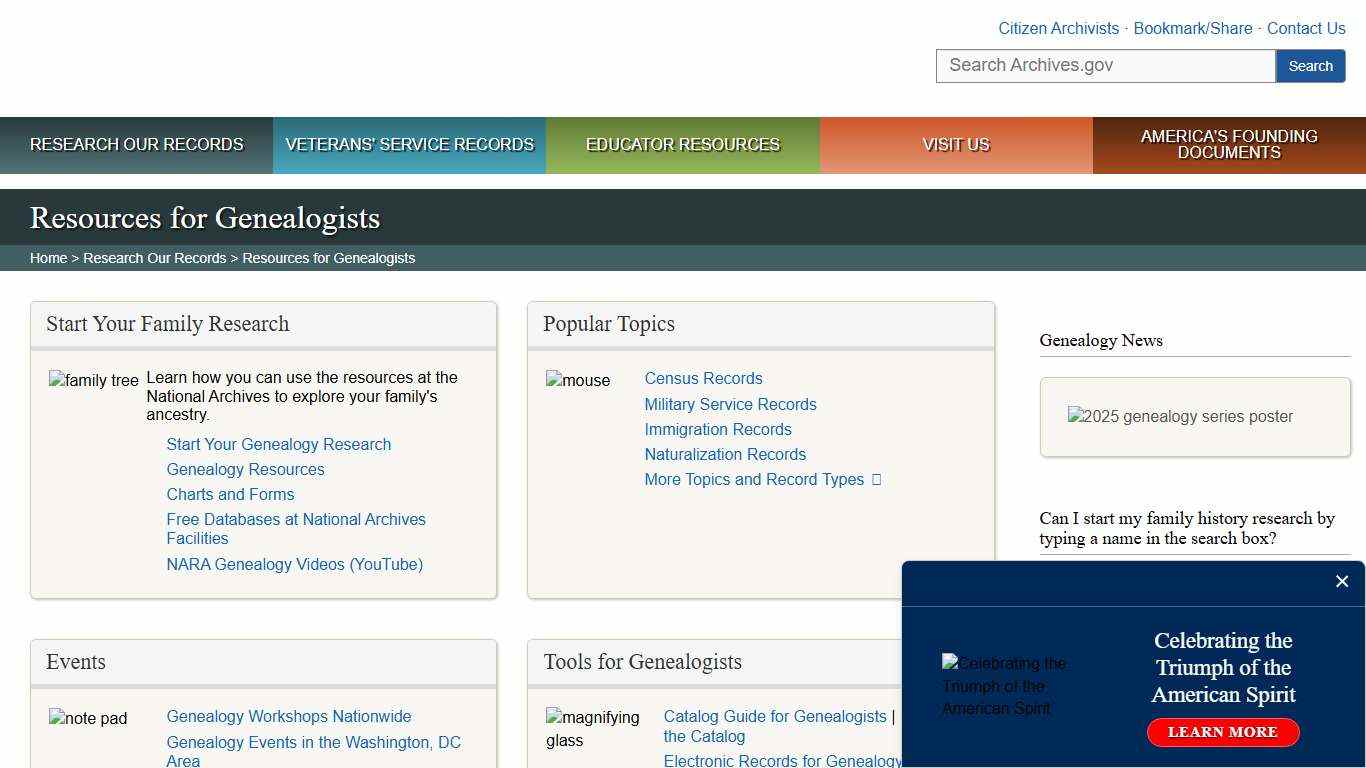Click the note pad icon under Events
This screenshot has height=768, width=1366.
click(87, 718)
